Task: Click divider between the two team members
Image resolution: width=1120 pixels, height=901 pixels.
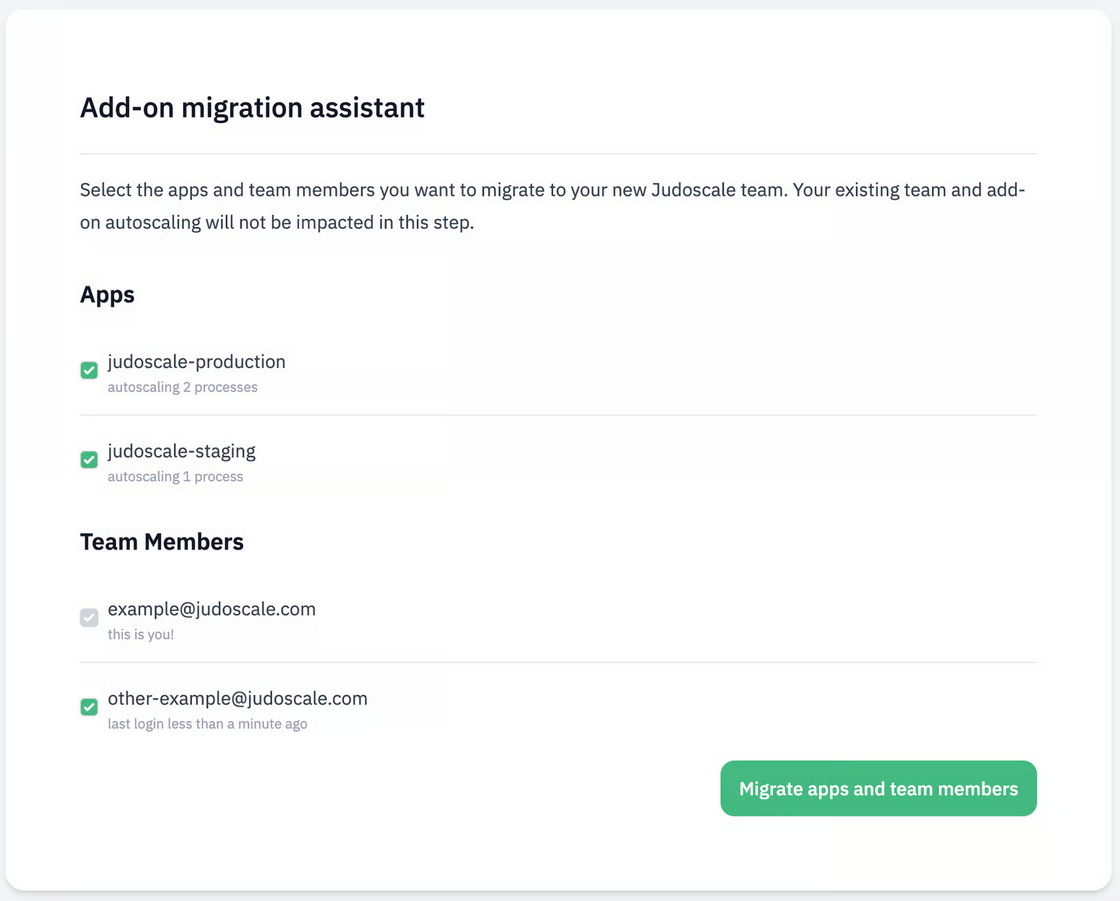Action: coord(558,662)
